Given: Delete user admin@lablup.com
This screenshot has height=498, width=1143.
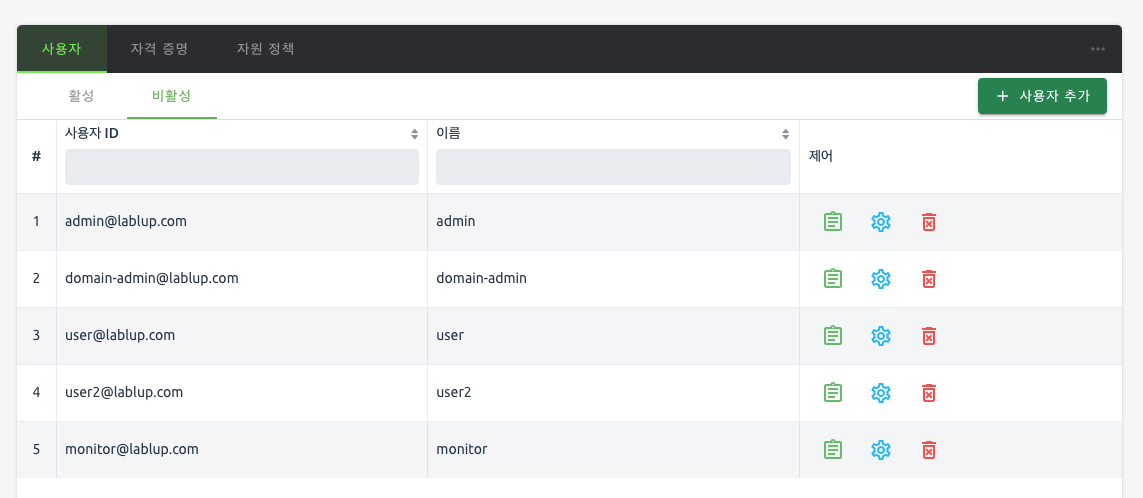Looking at the screenshot, I should point(929,222).
